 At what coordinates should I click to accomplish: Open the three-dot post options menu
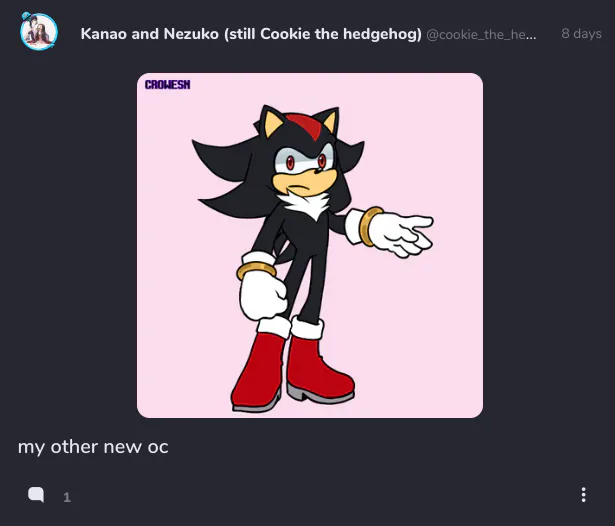tap(584, 495)
